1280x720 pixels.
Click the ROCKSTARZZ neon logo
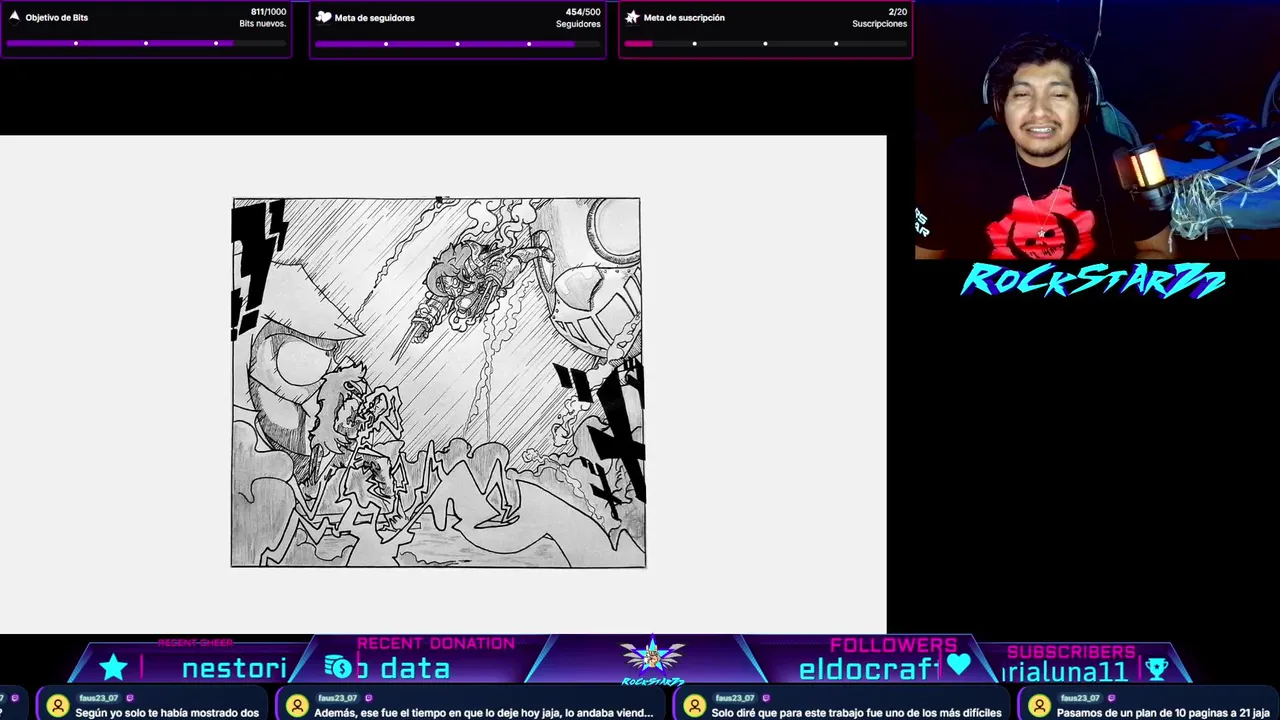[1093, 280]
